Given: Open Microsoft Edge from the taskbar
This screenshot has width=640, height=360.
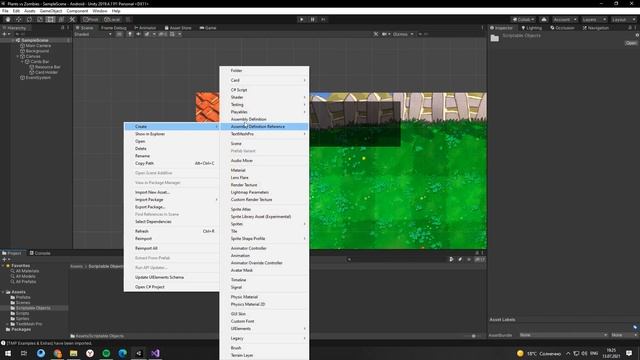Looking at the screenshot, I should point(122,353).
